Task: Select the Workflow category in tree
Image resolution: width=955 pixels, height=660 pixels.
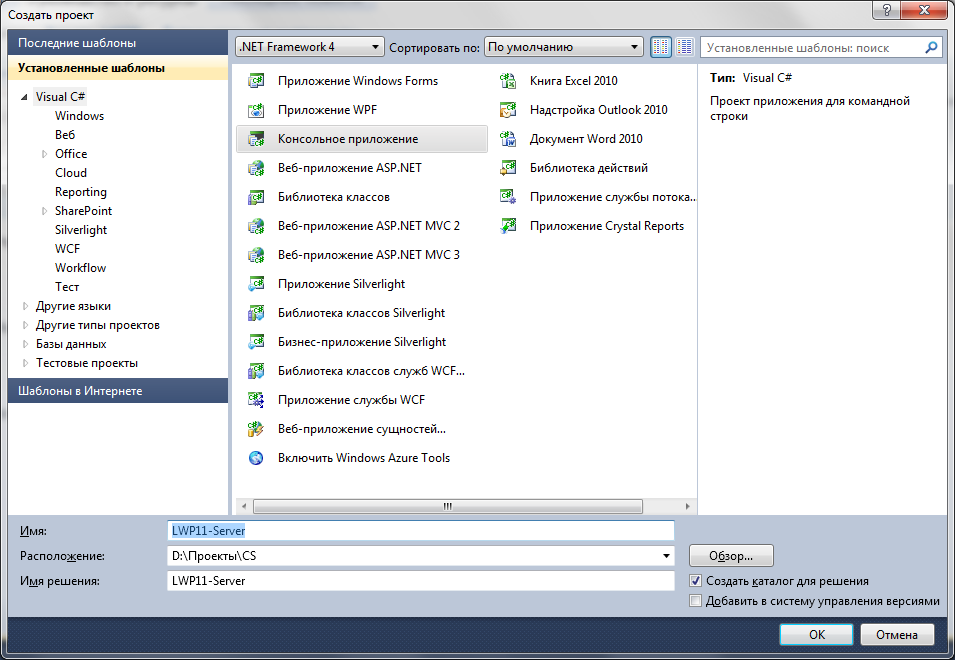Action: 80,268
